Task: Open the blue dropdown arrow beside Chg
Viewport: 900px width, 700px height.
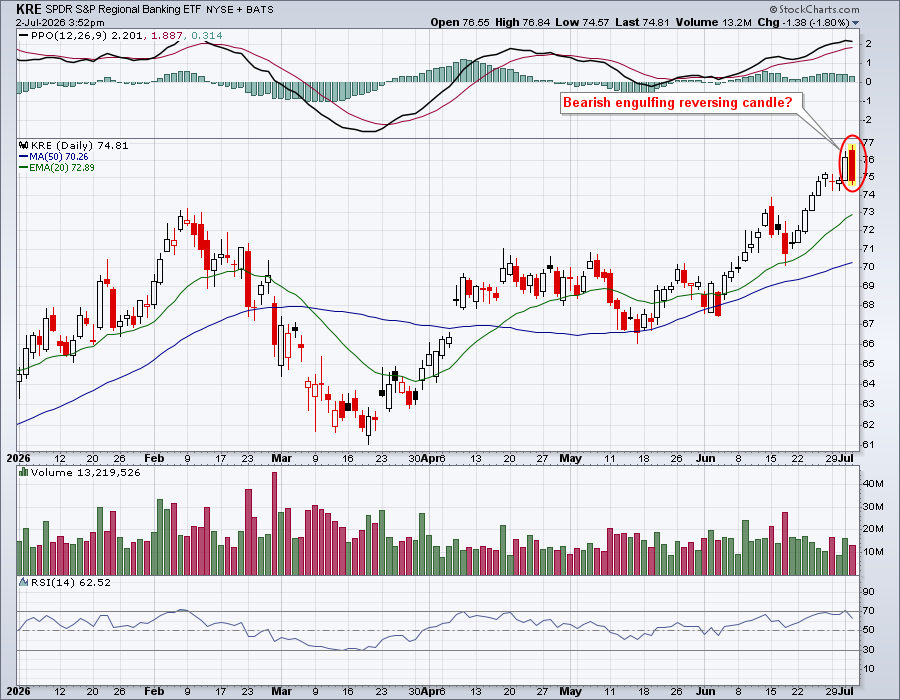Action: coord(855,23)
